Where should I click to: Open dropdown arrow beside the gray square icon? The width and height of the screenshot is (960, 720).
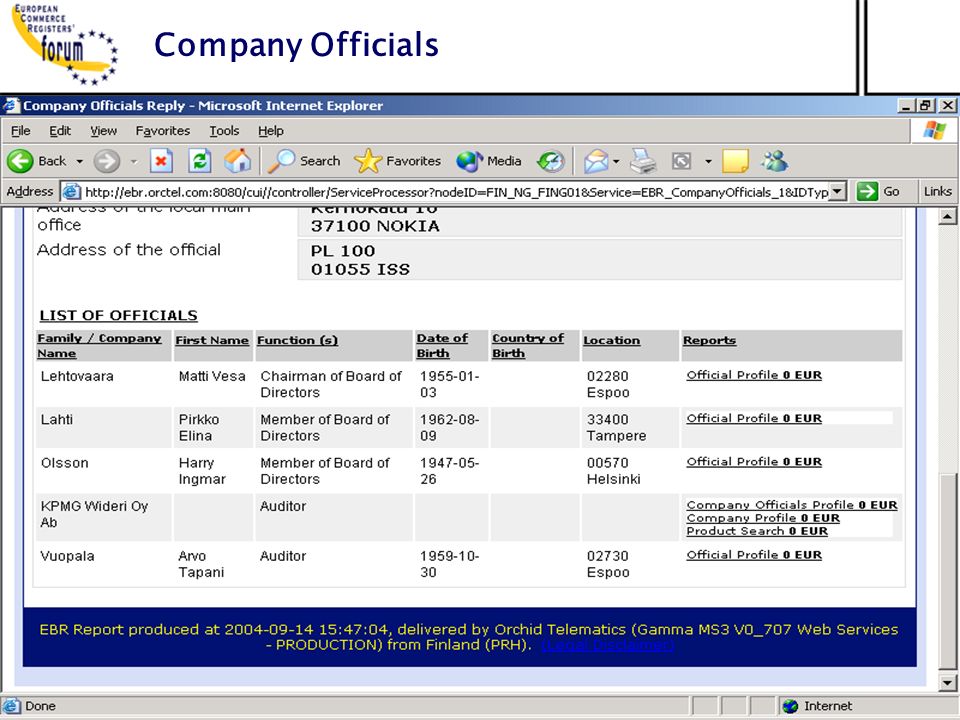708,162
